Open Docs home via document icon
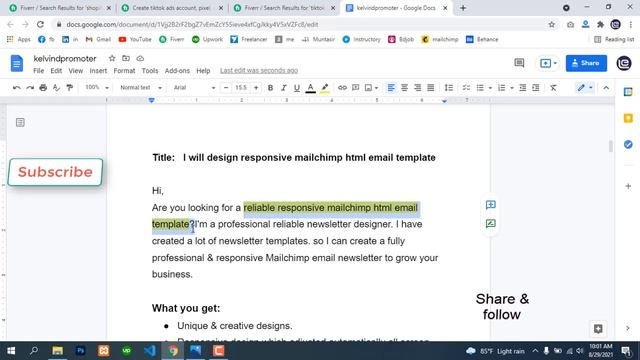 17,63
